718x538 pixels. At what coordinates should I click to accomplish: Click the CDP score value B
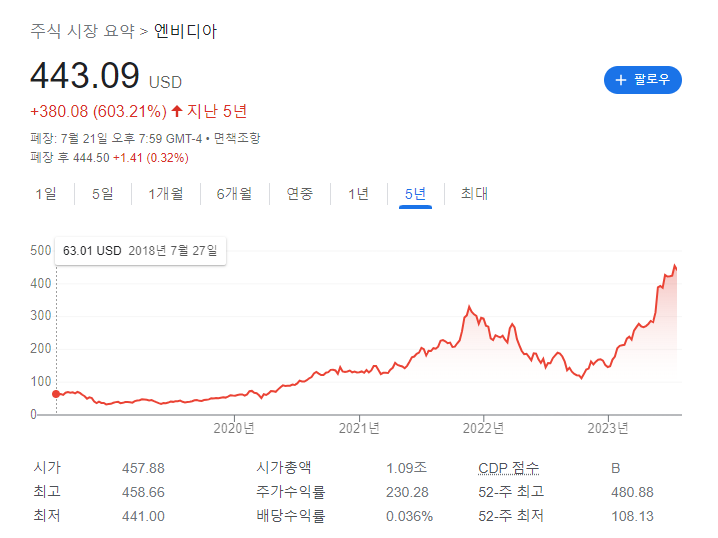(x=615, y=468)
